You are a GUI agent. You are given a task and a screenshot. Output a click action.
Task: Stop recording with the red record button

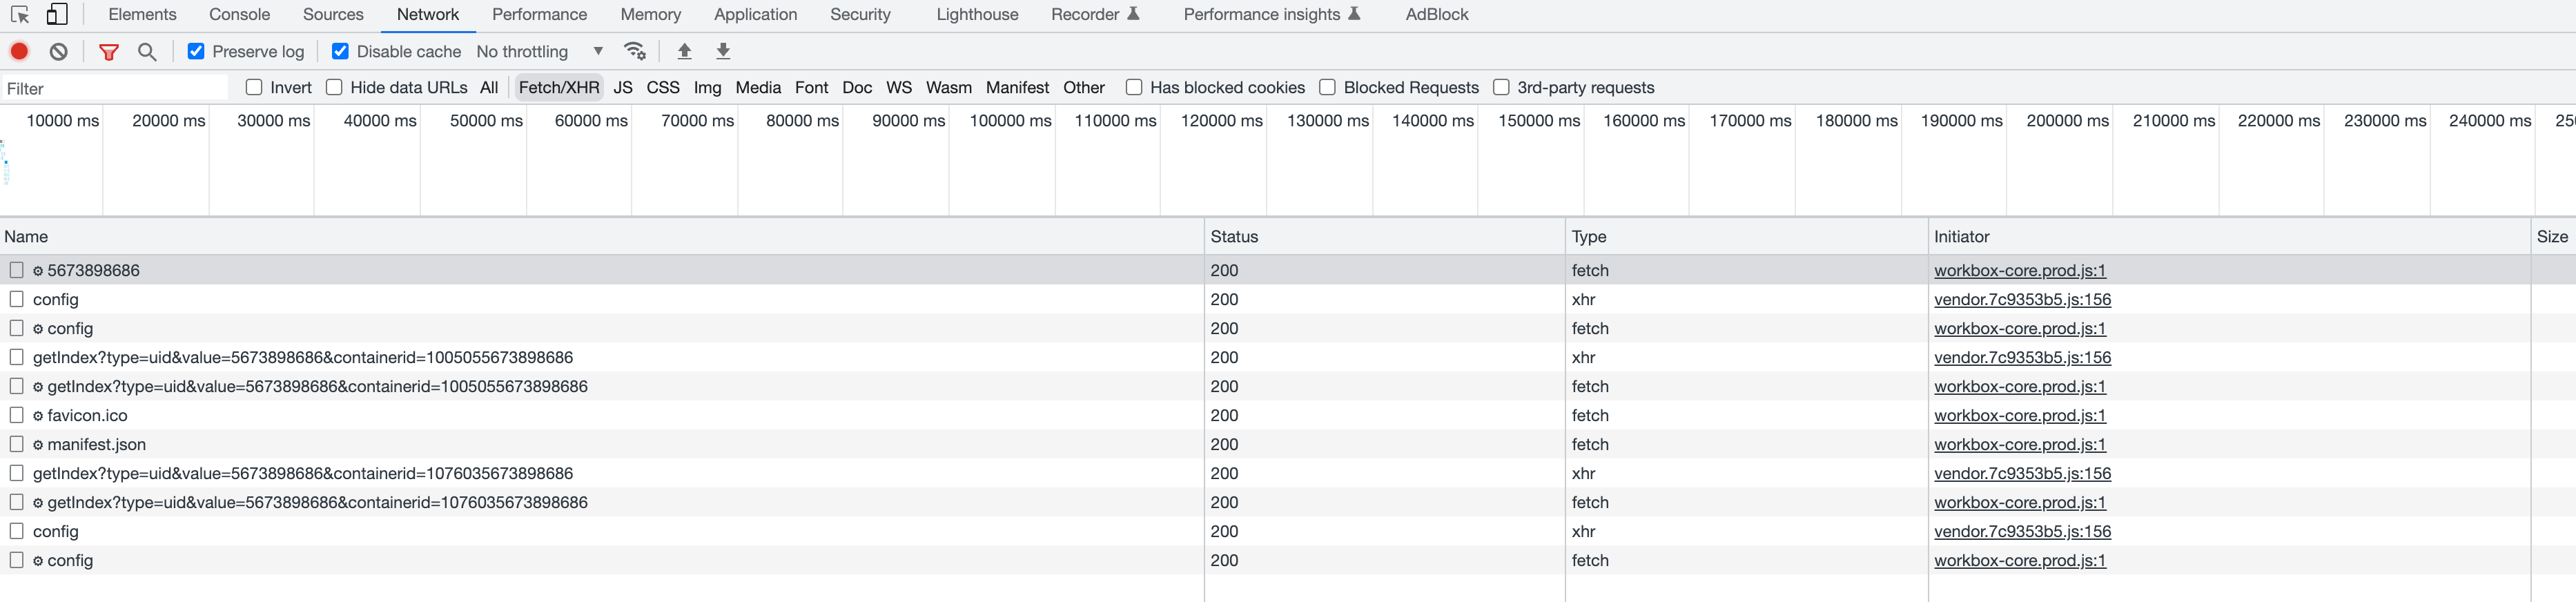[19, 51]
